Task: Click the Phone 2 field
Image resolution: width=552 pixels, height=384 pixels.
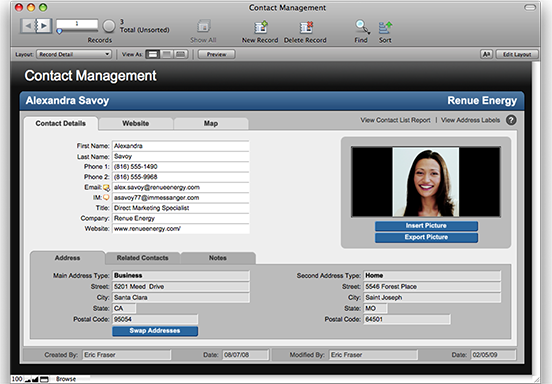Action: point(181,177)
